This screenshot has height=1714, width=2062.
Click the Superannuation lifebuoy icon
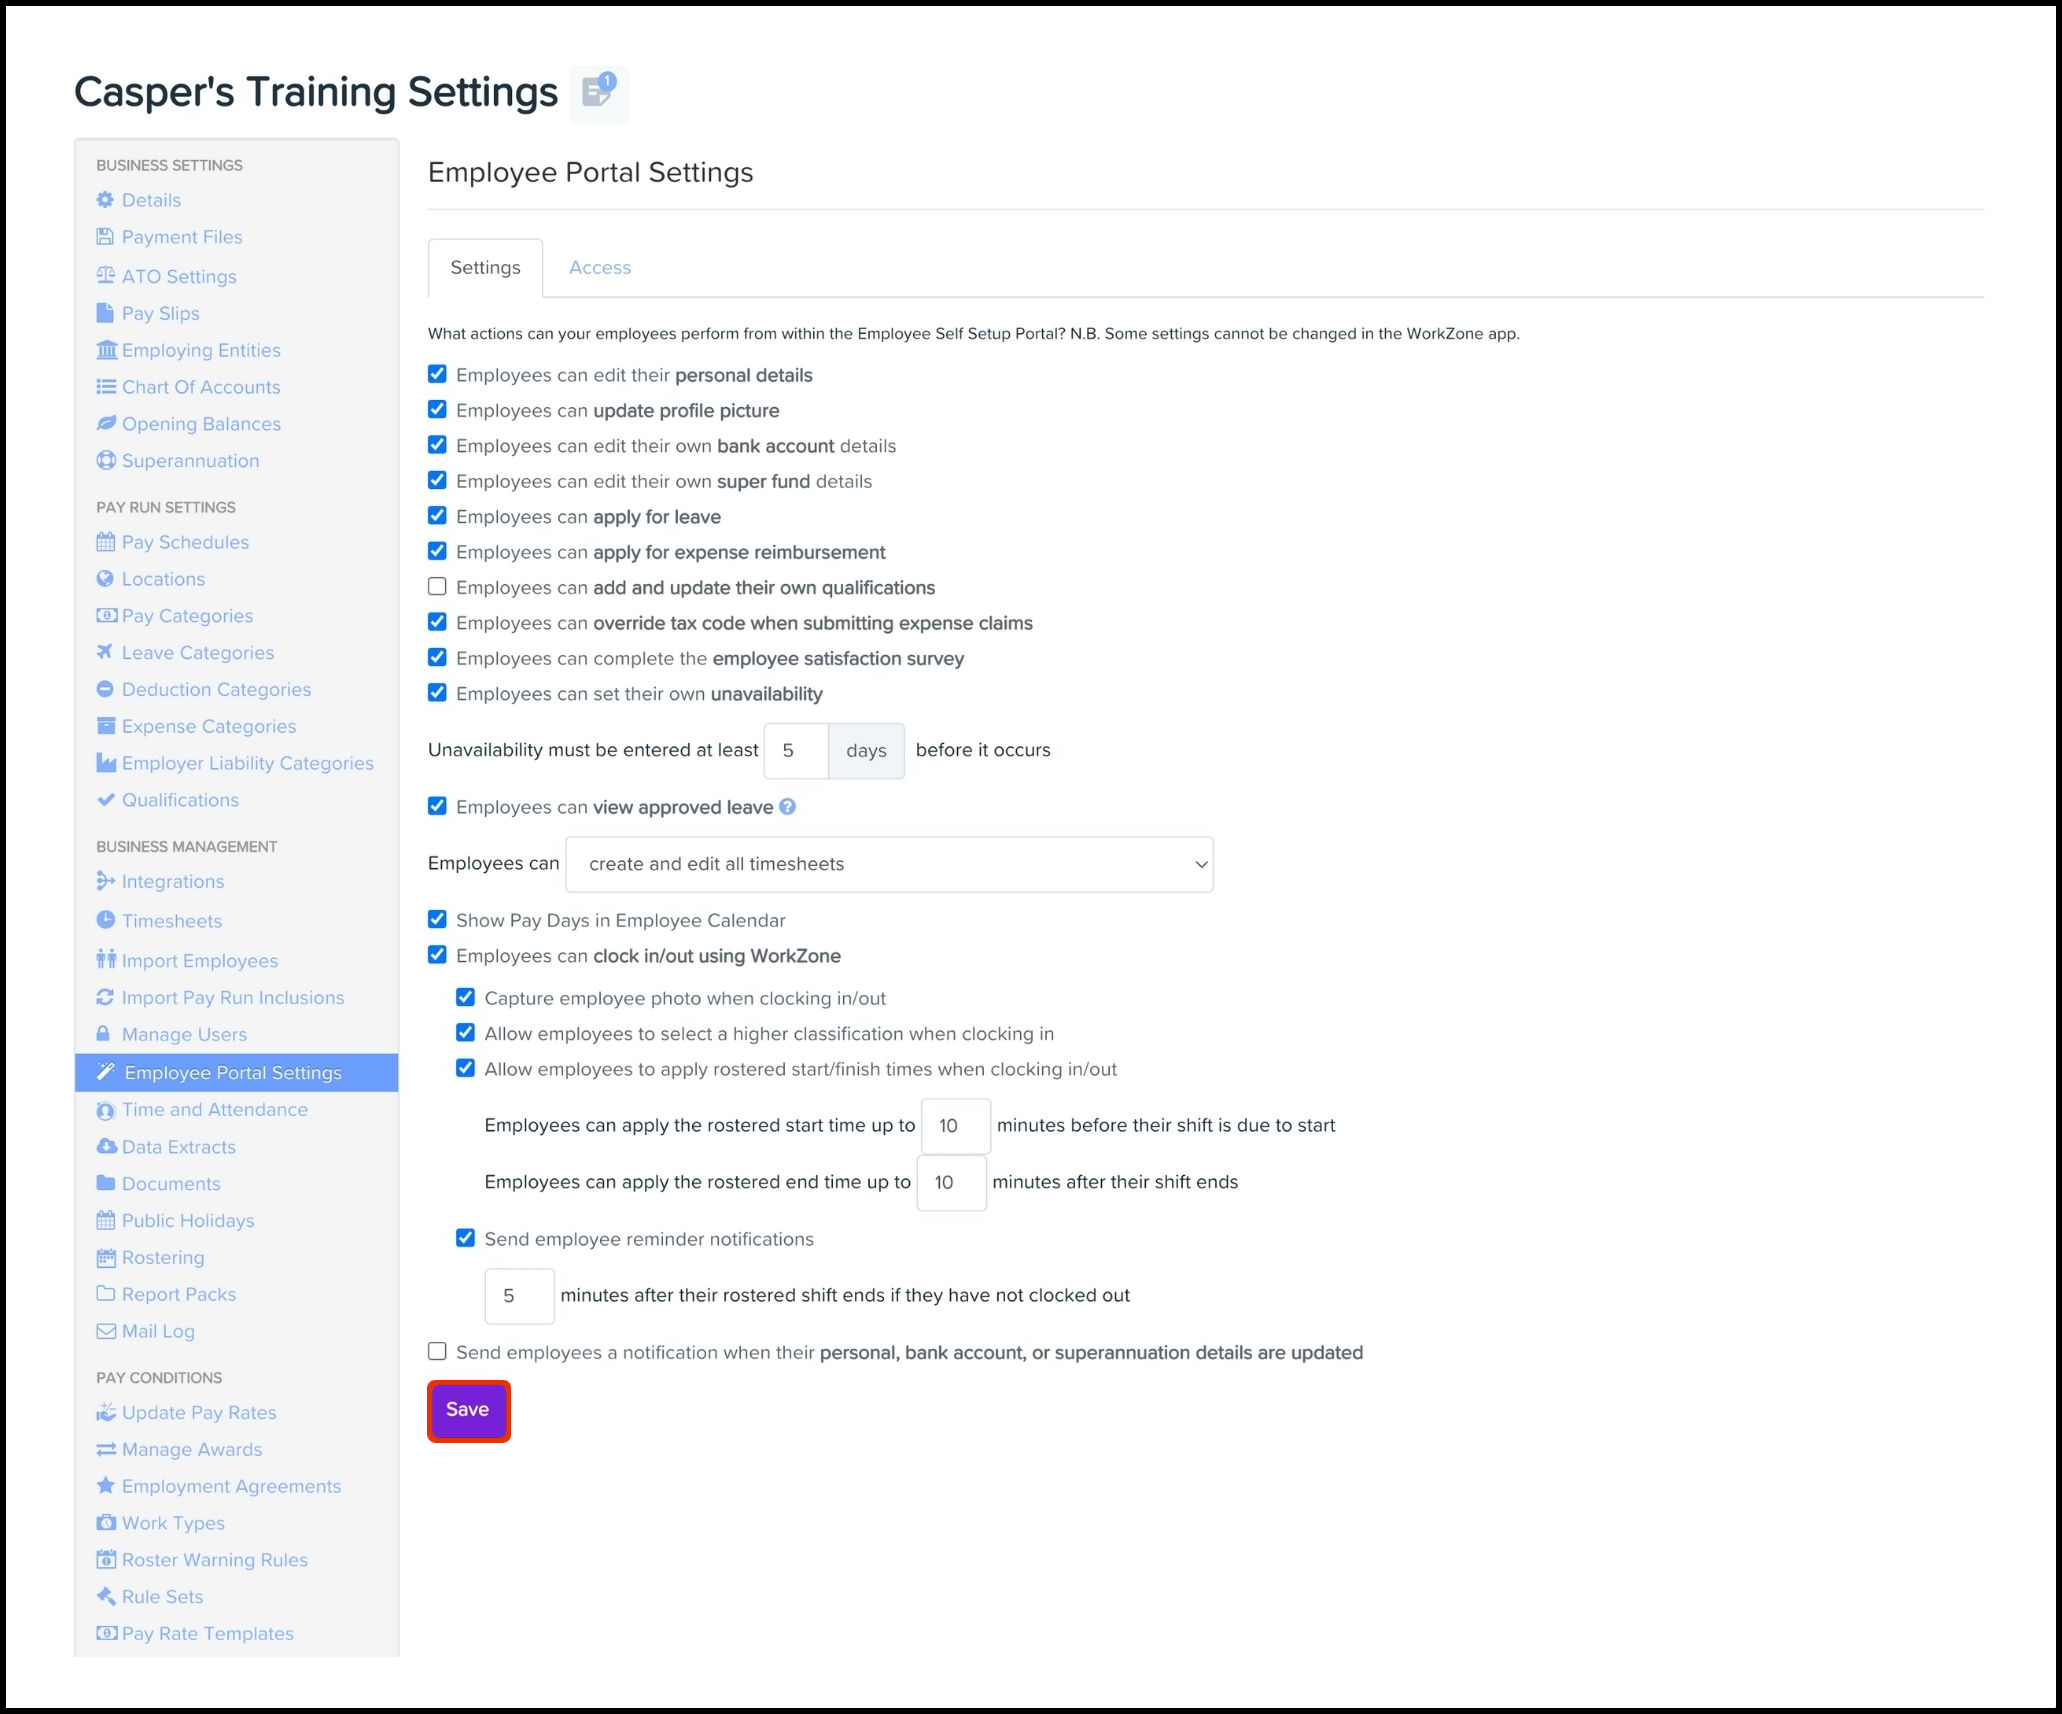tap(105, 461)
